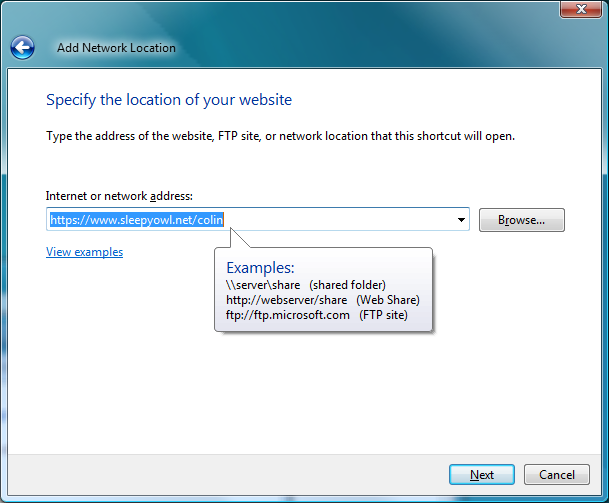Click the Type the address instruction sentence
Image resolution: width=609 pixels, height=503 pixels.
point(280,136)
